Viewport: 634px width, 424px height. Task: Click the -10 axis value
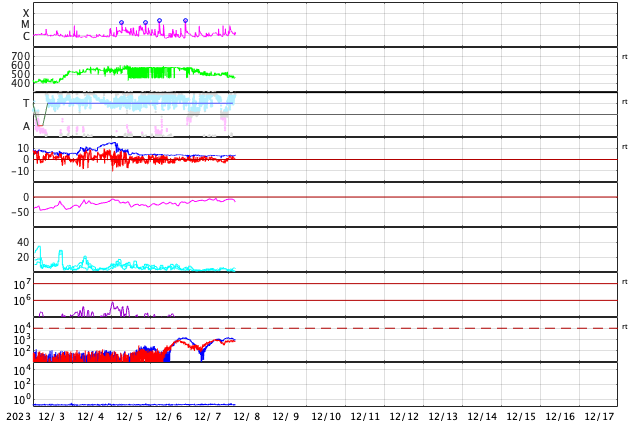click(x=20, y=171)
